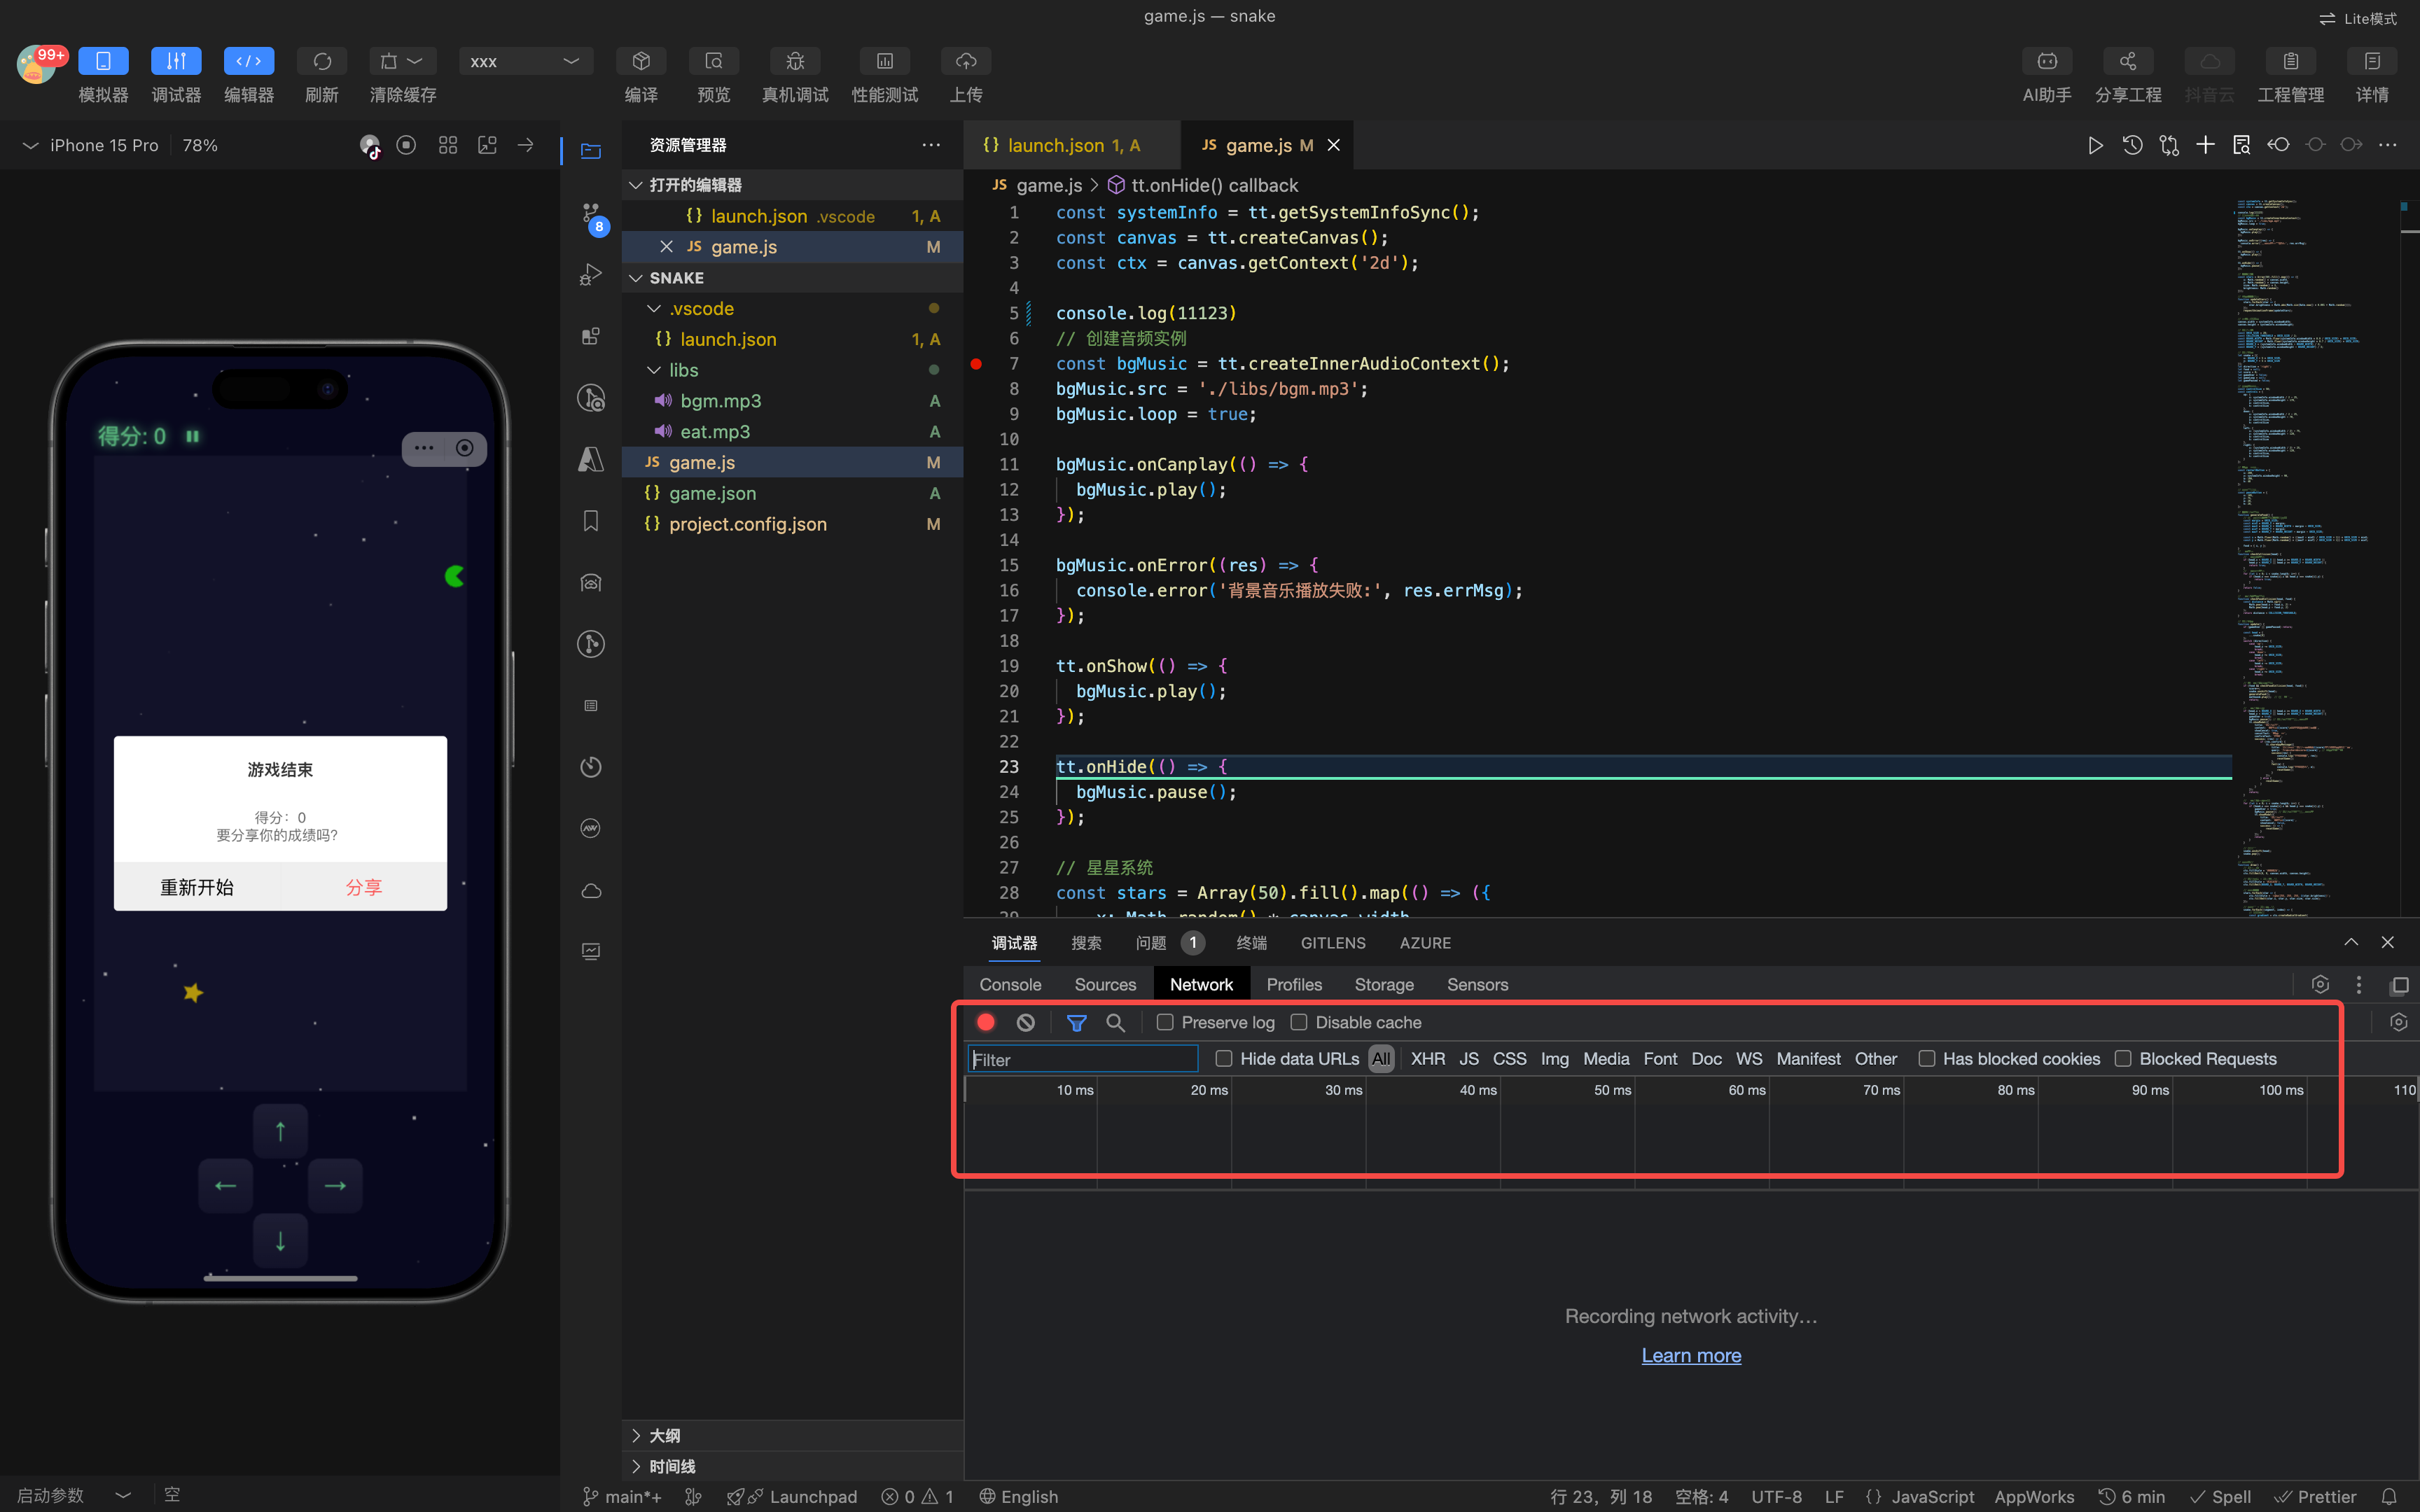Stop network recording with the red button
This screenshot has width=2420, height=1512.
coord(985,1022)
